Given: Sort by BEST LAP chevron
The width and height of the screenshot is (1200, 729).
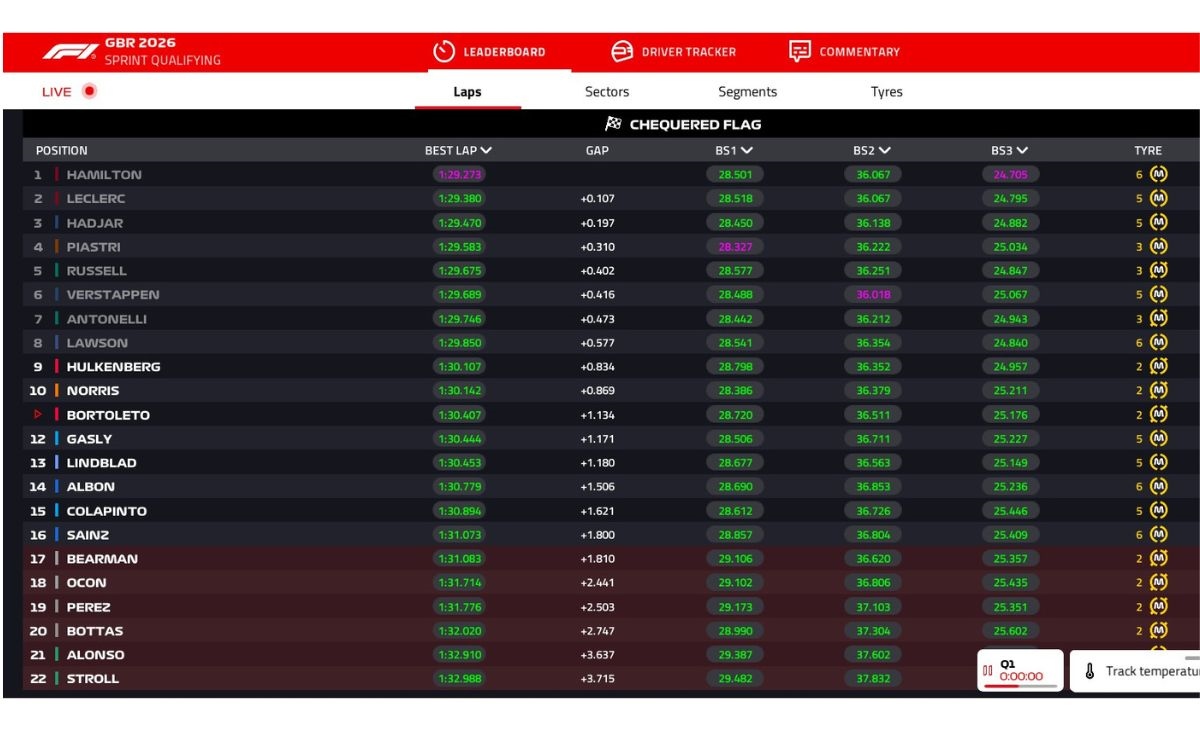Looking at the screenshot, I should tap(486, 150).
